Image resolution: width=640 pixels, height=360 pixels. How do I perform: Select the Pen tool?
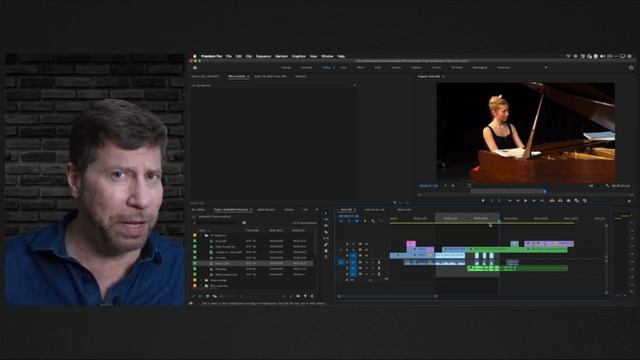click(x=326, y=245)
